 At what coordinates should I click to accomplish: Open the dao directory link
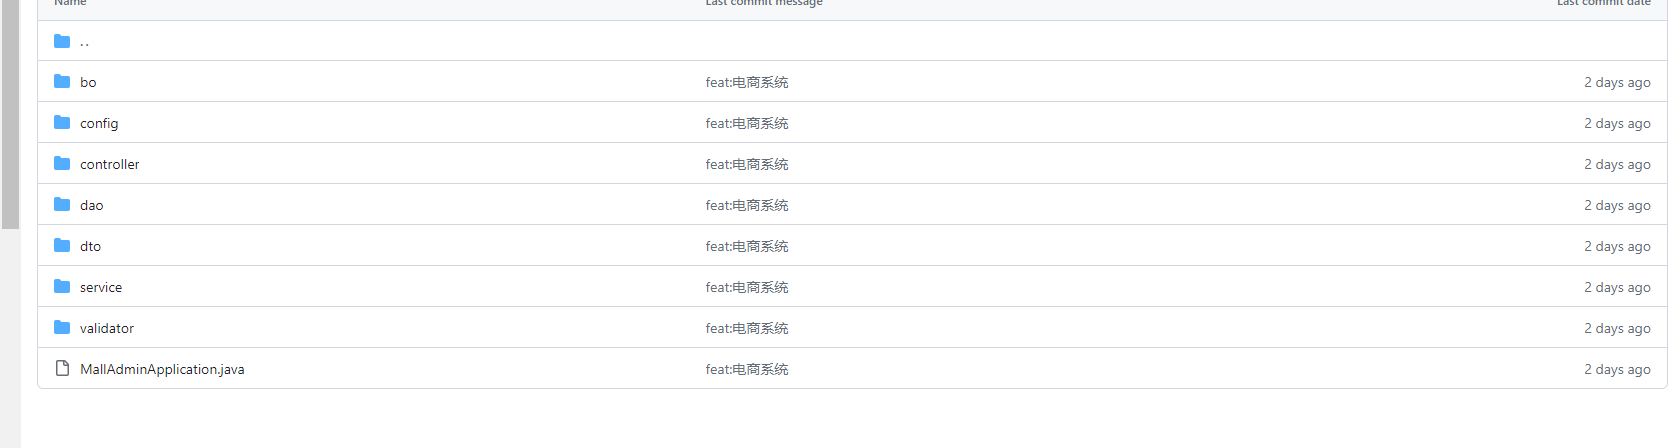[x=91, y=205]
